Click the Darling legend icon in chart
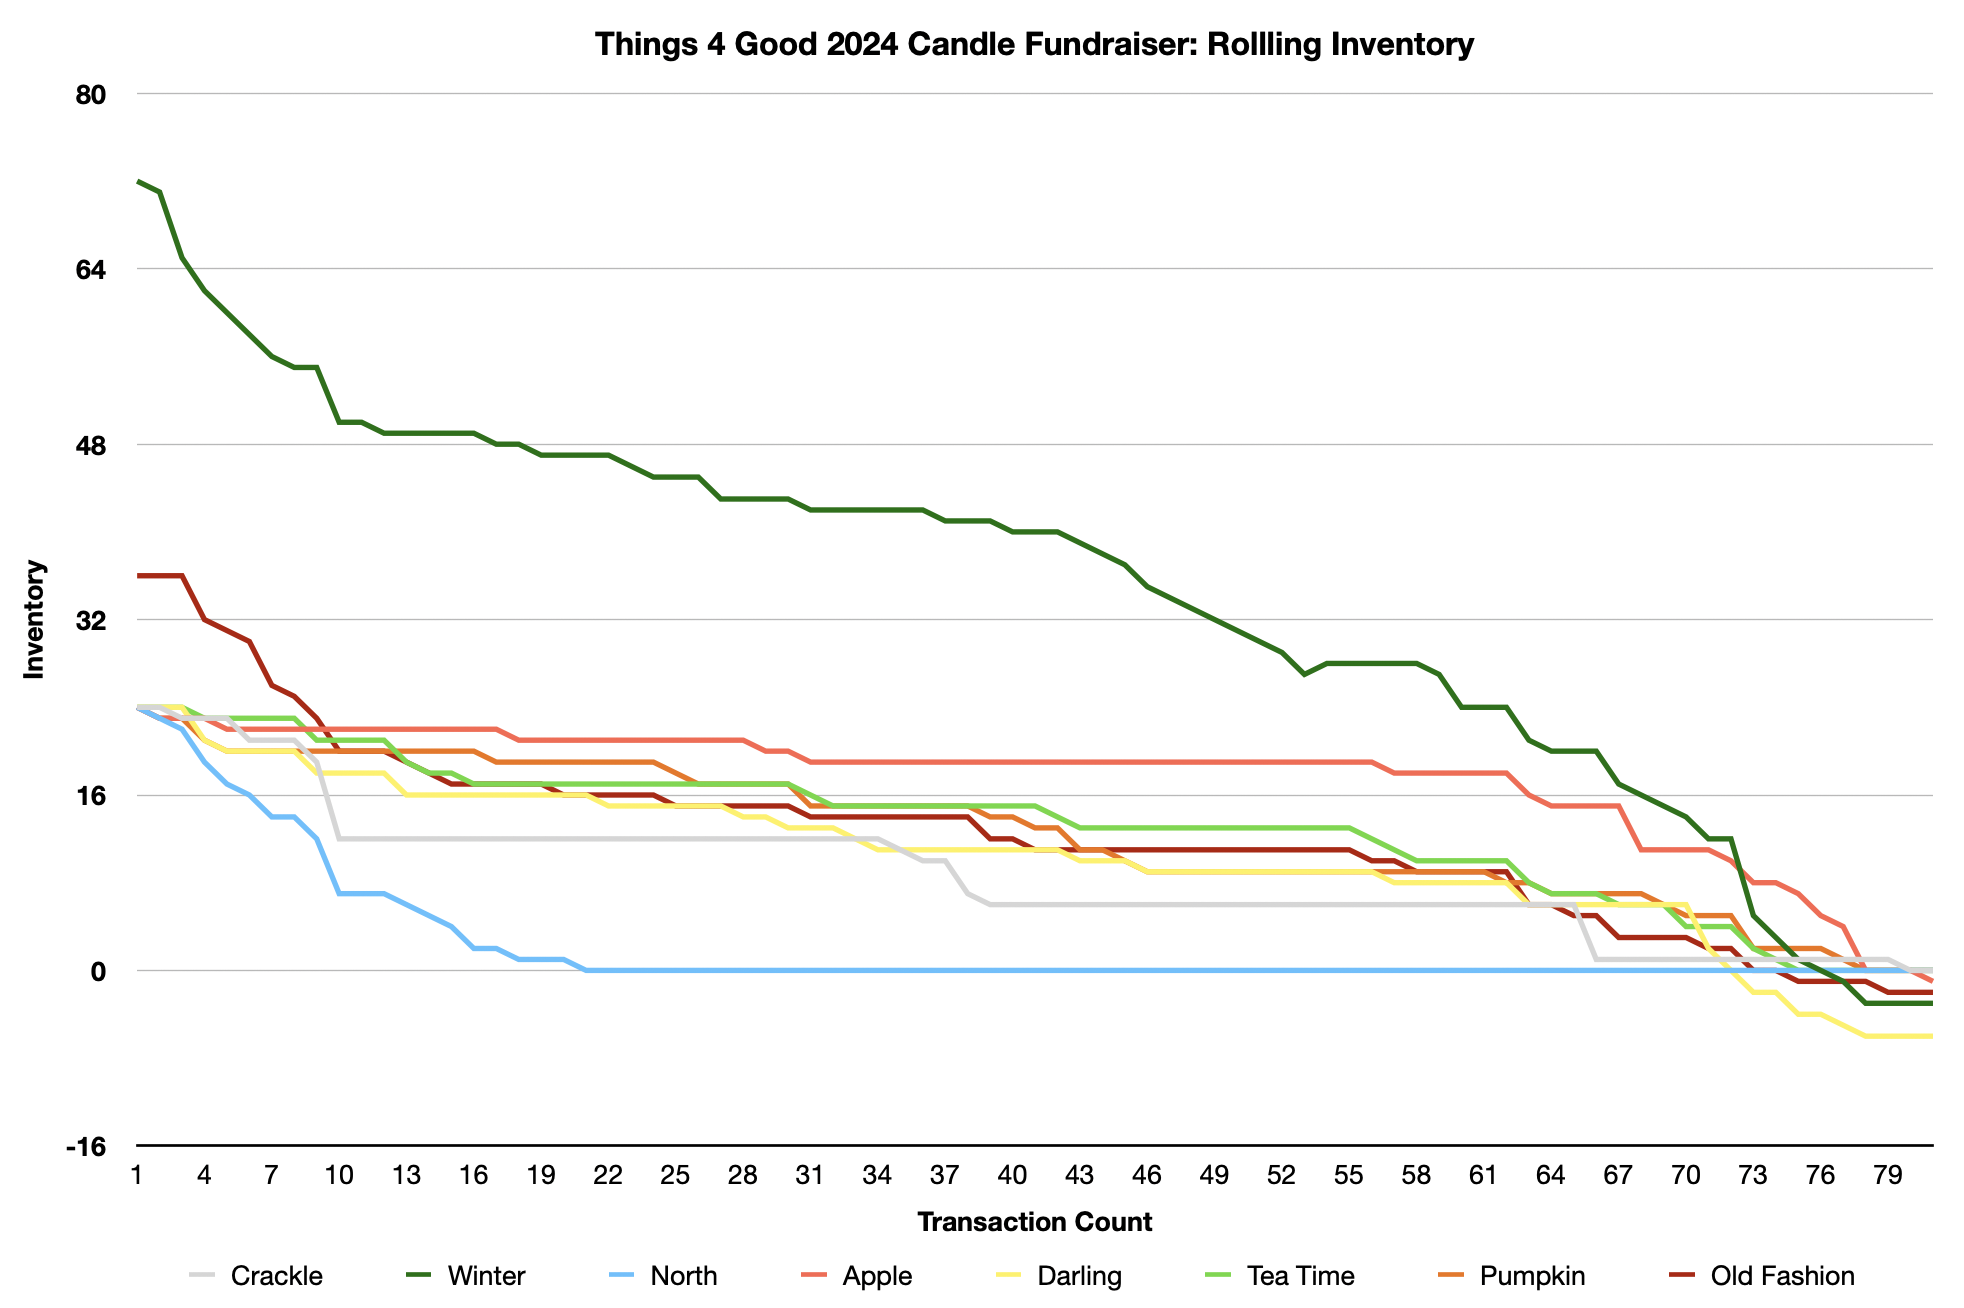 (x=992, y=1273)
